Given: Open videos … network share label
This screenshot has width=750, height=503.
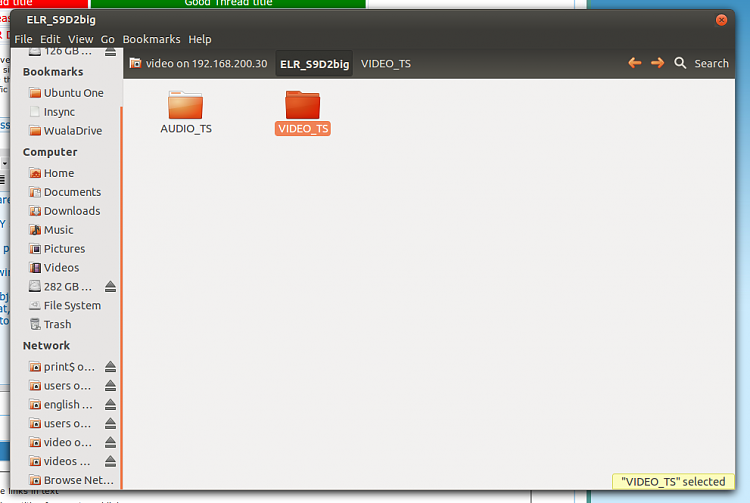Looking at the screenshot, I should (x=67, y=461).
